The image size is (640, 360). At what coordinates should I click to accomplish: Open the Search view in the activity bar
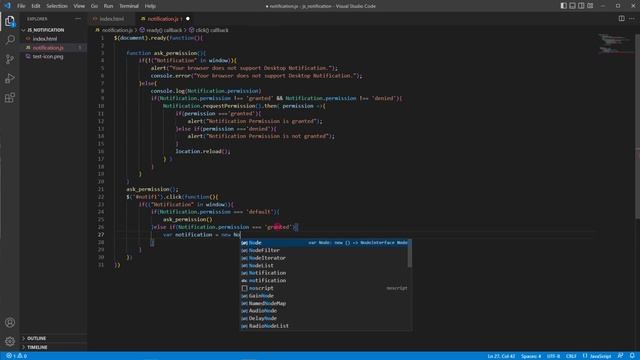pyautogui.click(x=10, y=40)
